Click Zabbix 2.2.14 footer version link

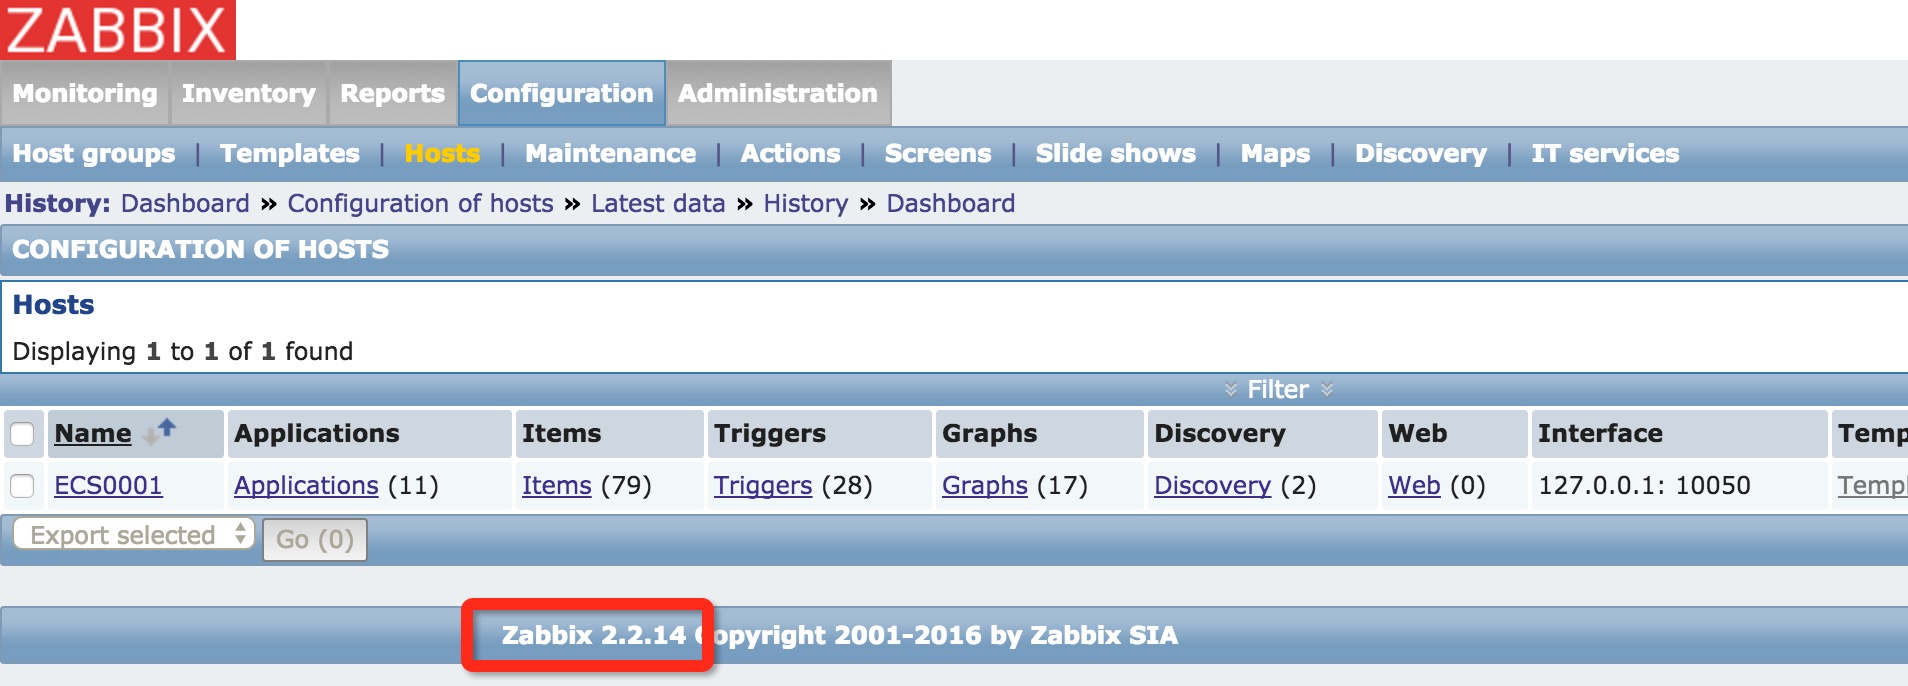[x=594, y=635]
